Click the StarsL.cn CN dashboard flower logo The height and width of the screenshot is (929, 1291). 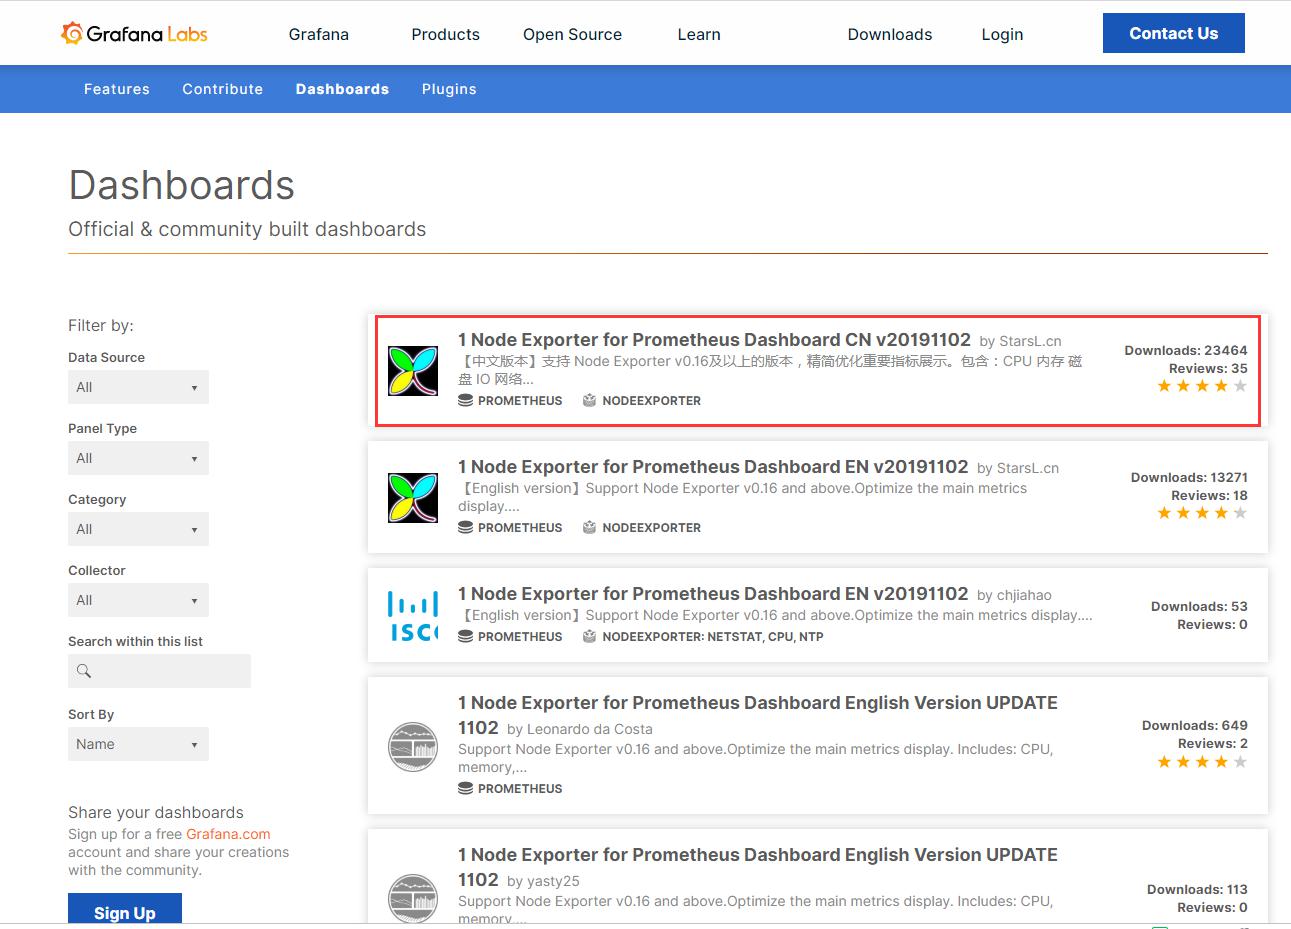[413, 371]
